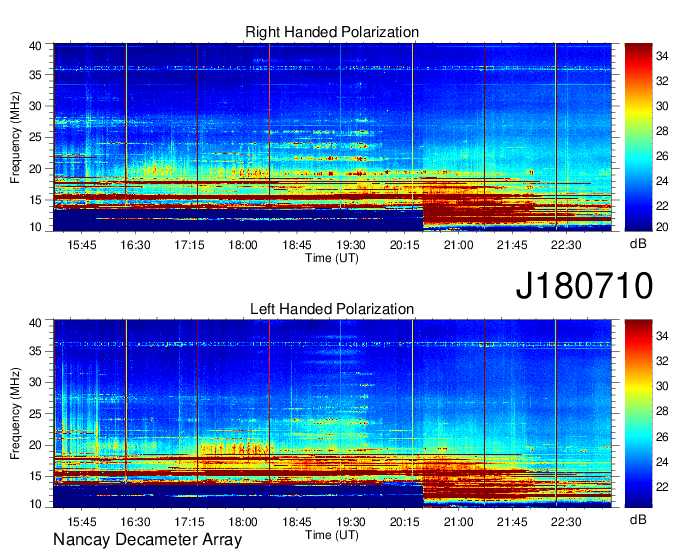Screen dimensions: 680x552
Task: Click the right-handed spectrogram image
Action: (332, 137)
